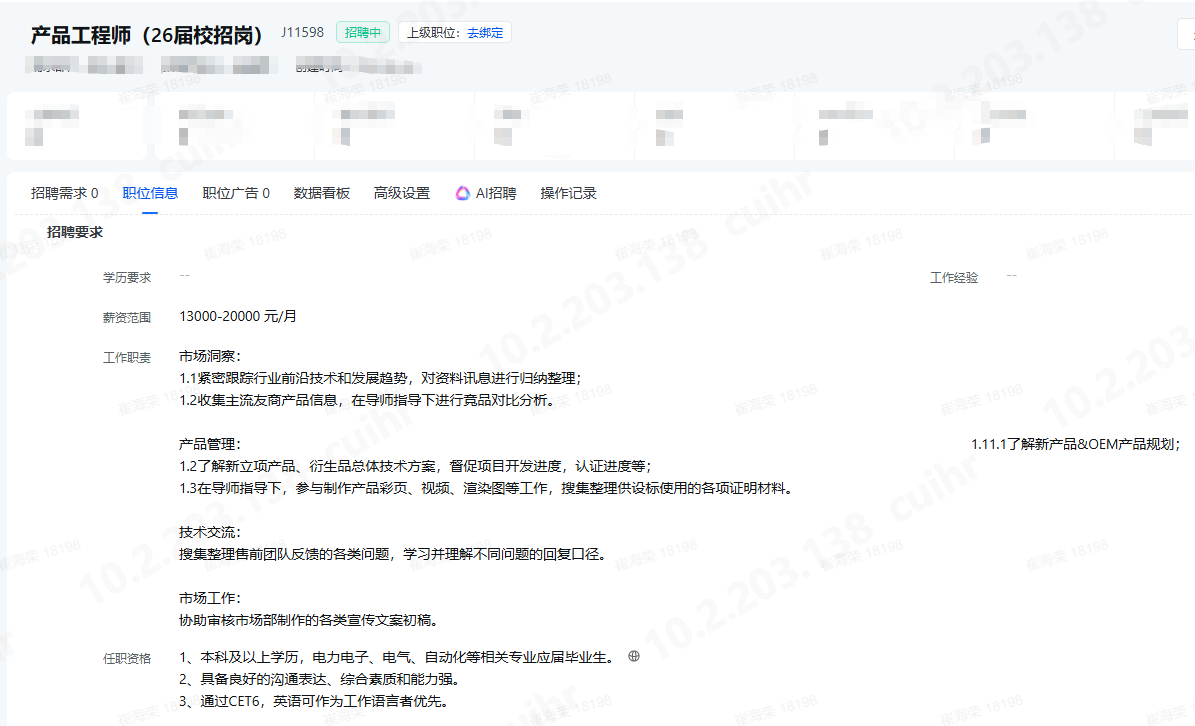Click the globe icon beside 任职资格 text
This screenshot has height=726, width=1195.
633,656
